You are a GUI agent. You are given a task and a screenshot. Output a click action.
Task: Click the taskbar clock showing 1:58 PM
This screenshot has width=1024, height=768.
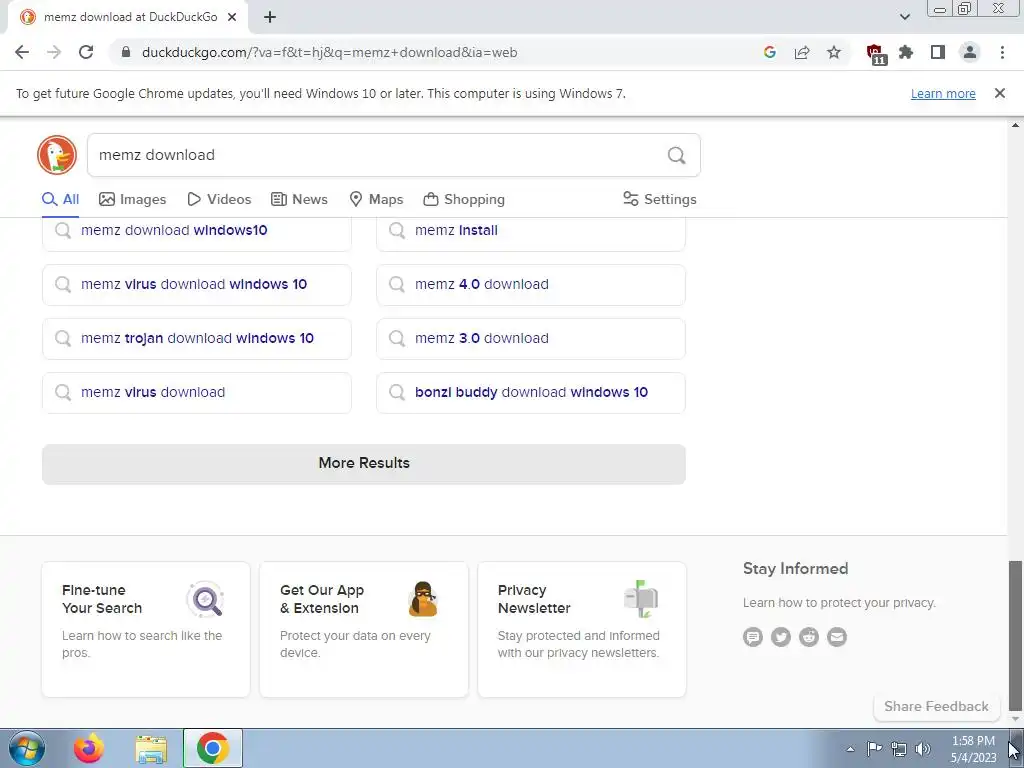coord(973,749)
